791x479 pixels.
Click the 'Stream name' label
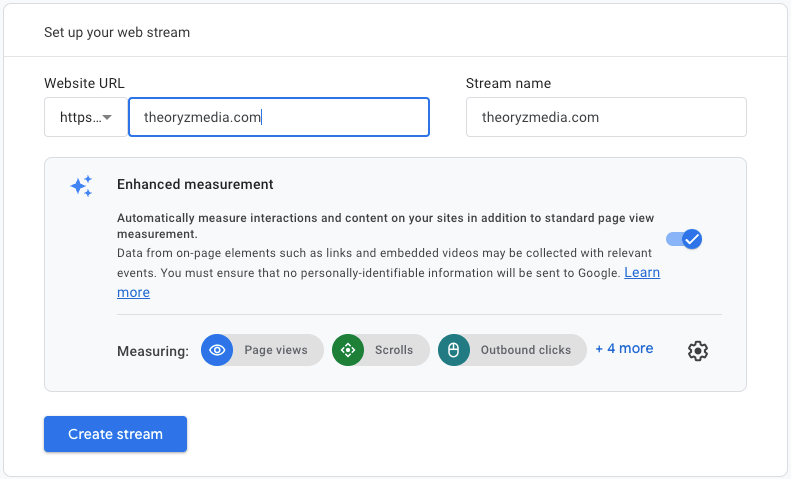[x=508, y=83]
